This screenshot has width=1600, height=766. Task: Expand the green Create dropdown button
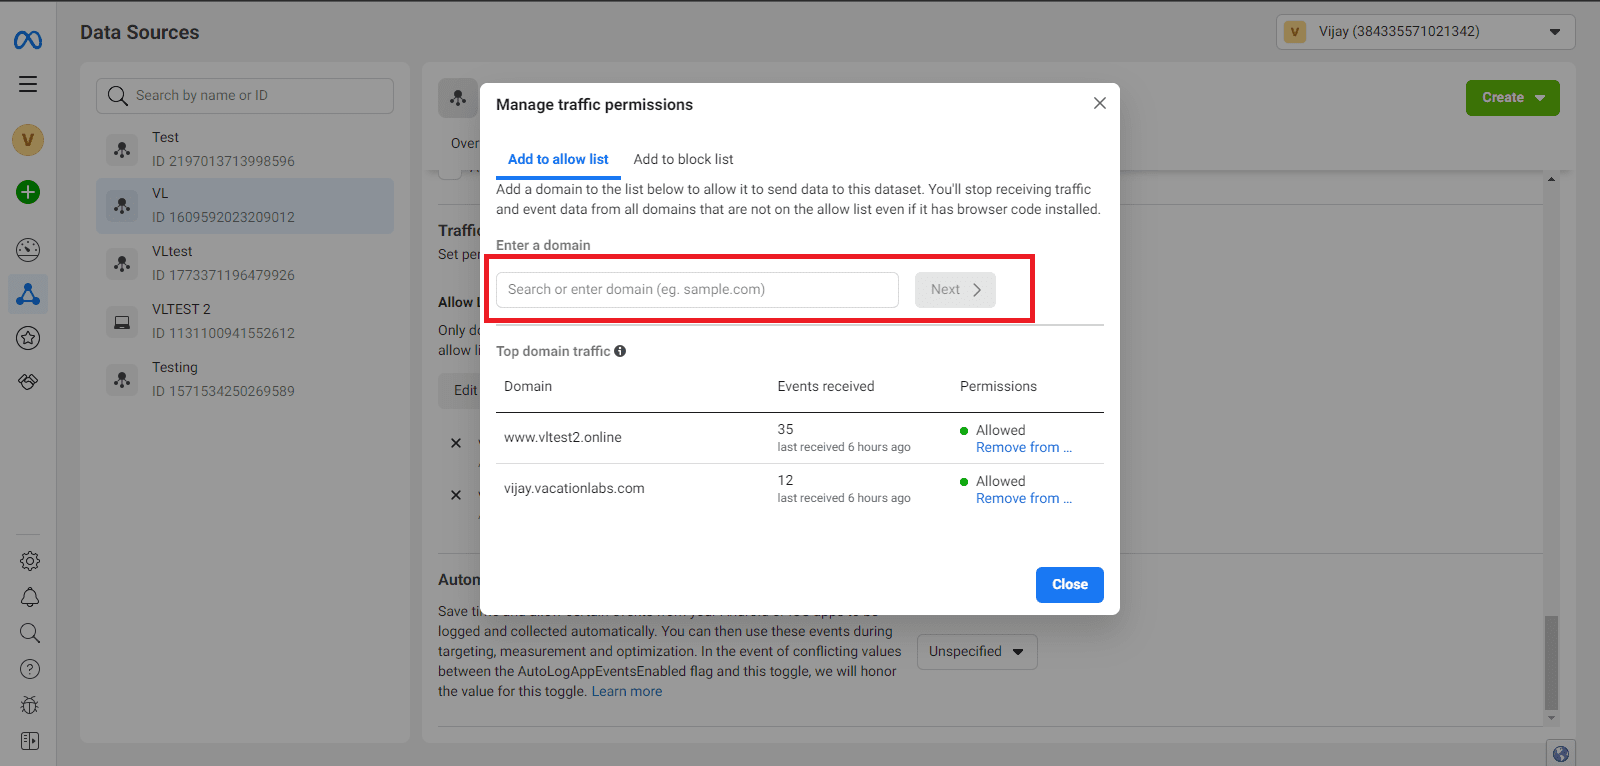click(x=1512, y=98)
